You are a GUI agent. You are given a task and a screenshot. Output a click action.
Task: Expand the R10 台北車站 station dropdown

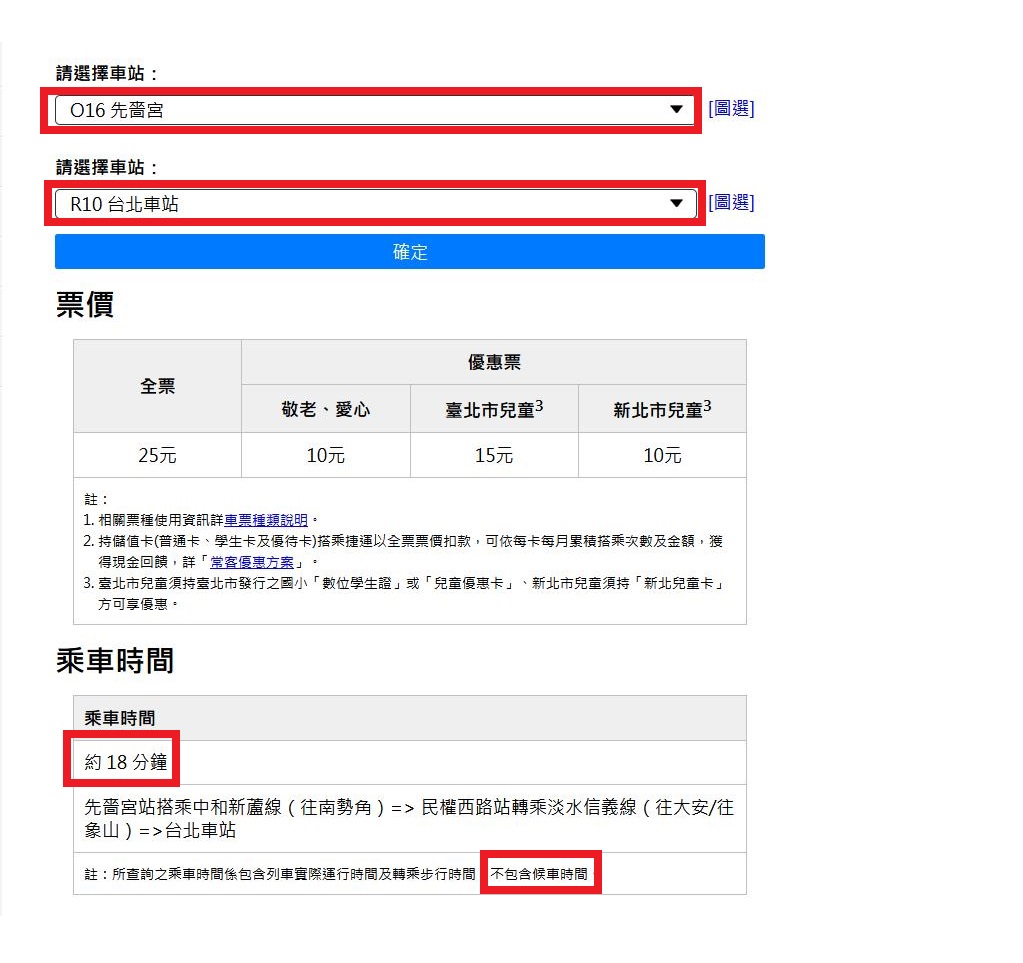click(x=374, y=204)
